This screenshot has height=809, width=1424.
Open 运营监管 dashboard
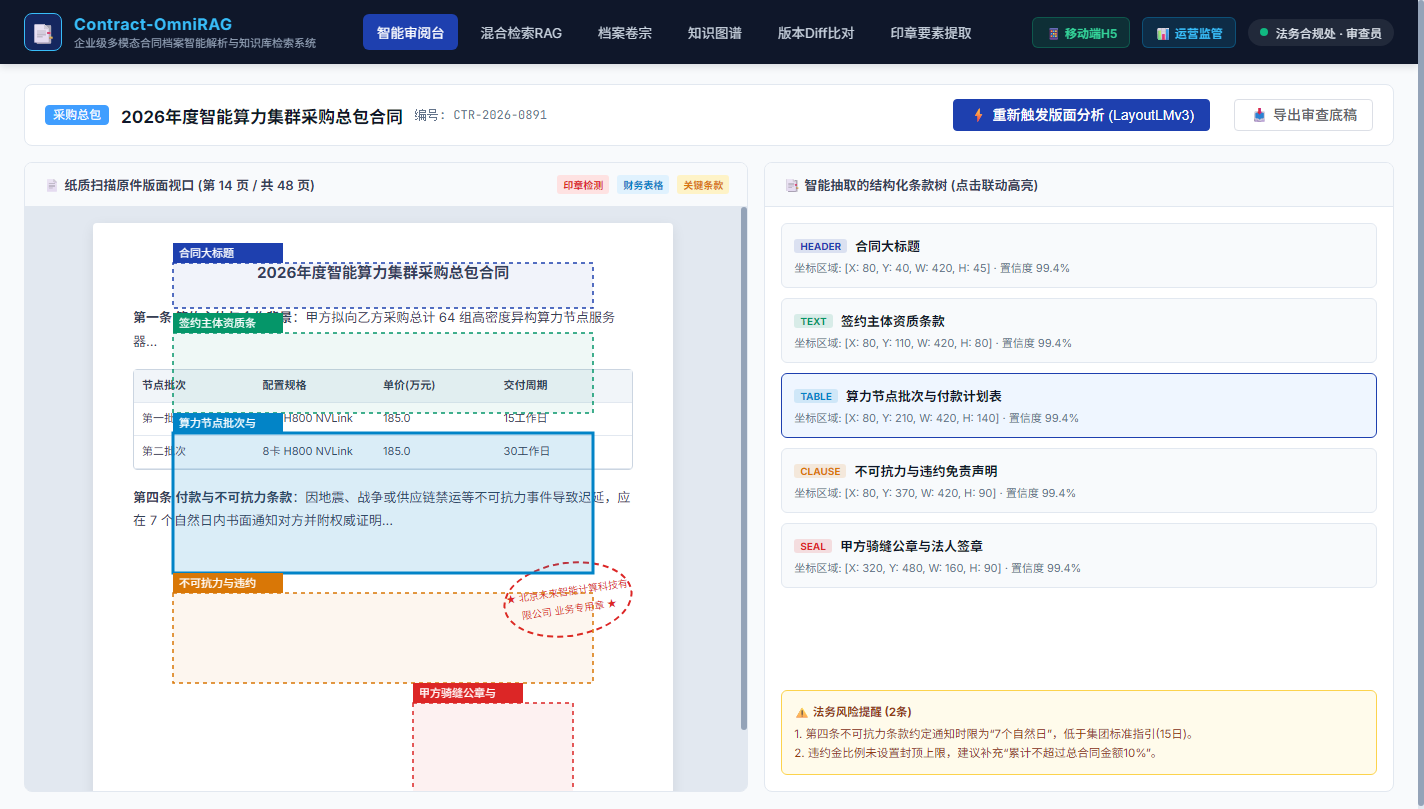point(1189,33)
